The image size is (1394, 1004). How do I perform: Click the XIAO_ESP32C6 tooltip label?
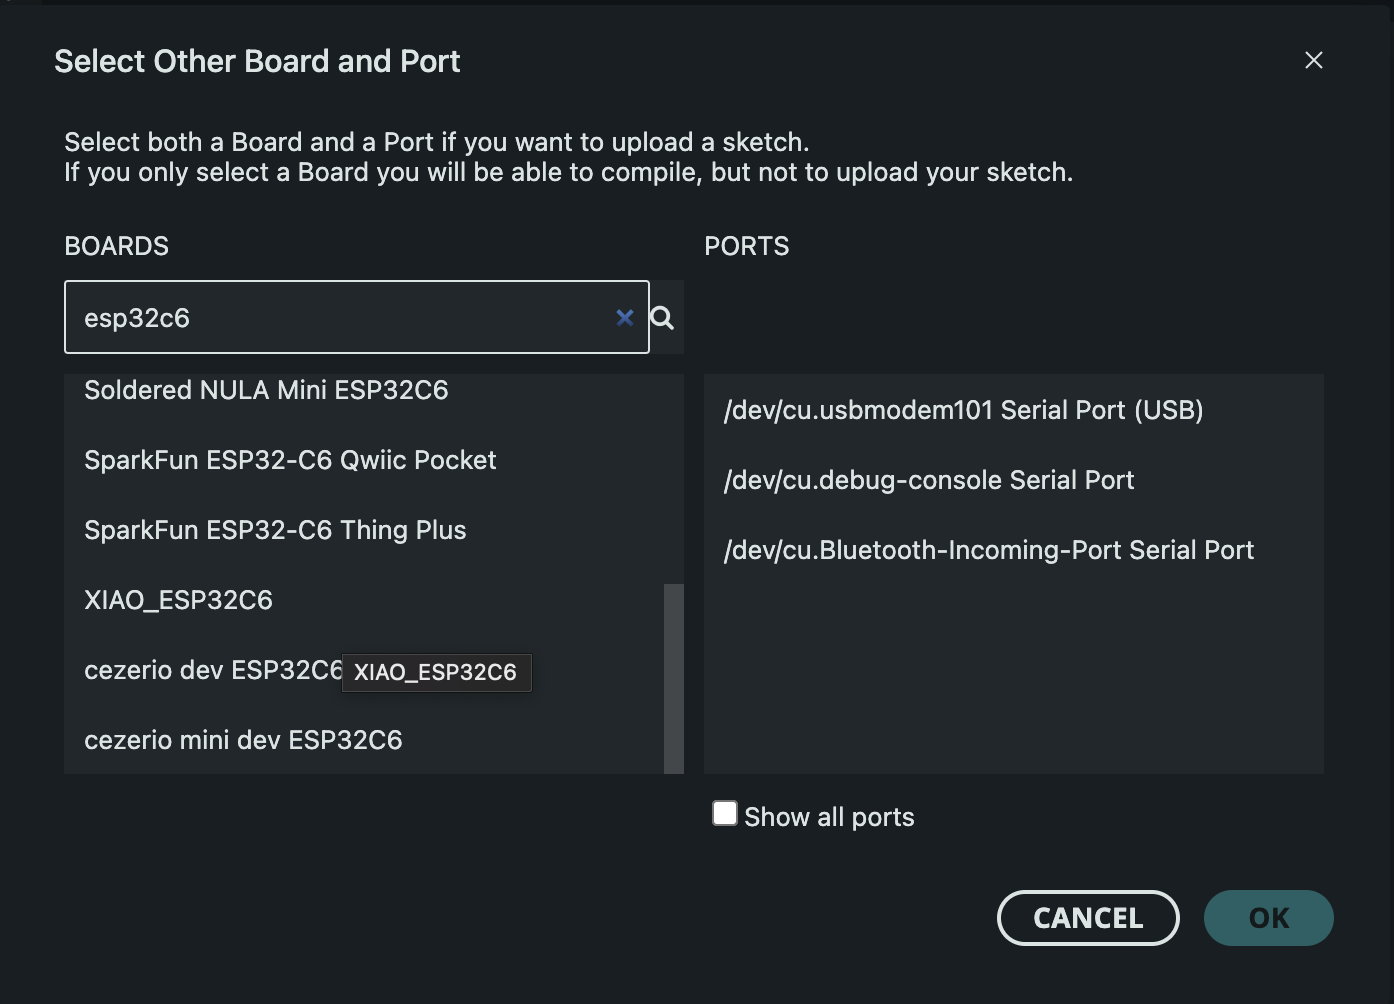(436, 672)
